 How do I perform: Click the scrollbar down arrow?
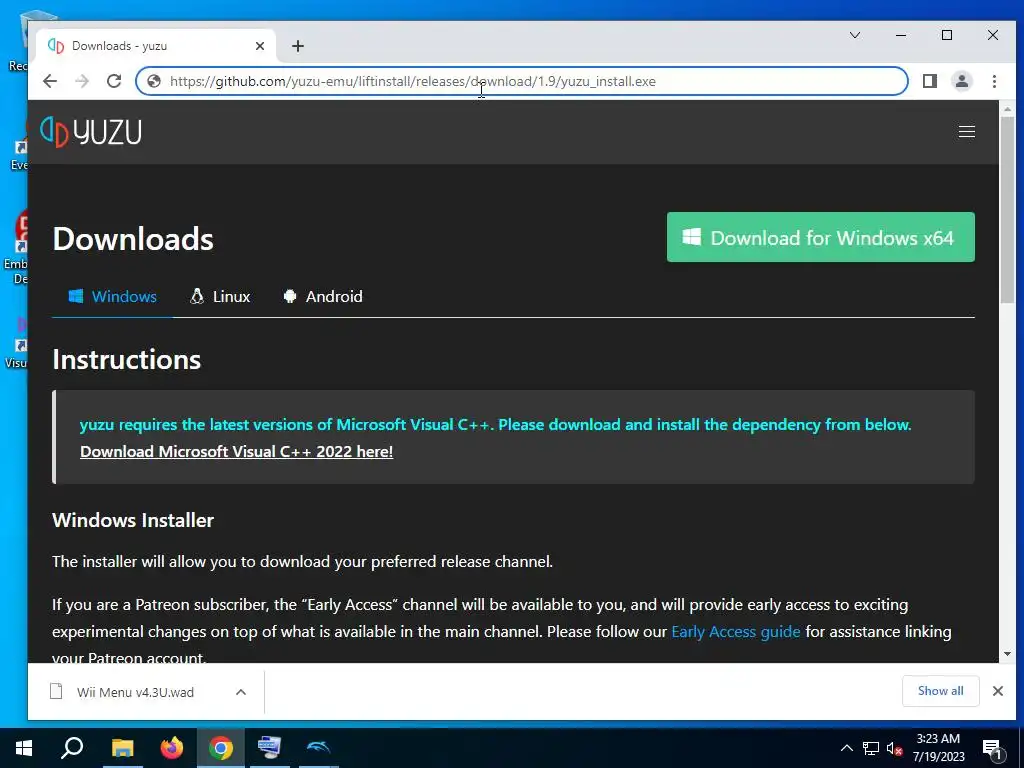1008,654
